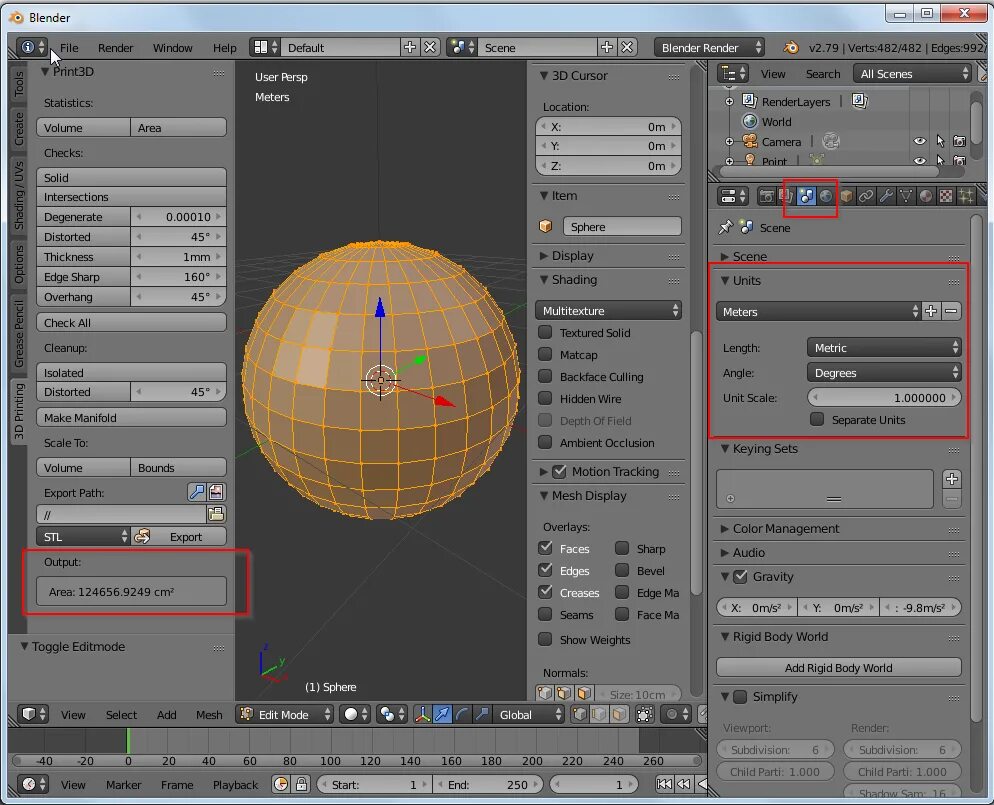994x805 pixels.
Task: Switch to face select mode
Action: coord(619,715)
